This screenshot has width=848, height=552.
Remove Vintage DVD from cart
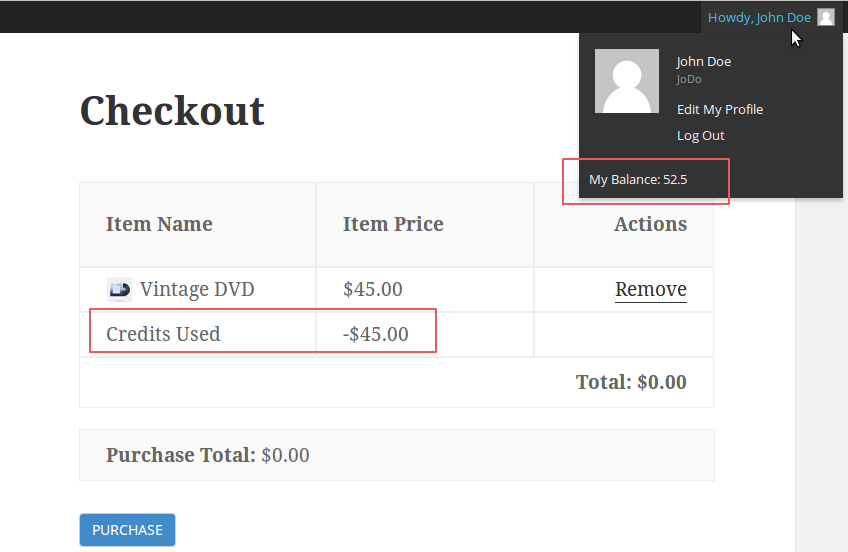651,289
